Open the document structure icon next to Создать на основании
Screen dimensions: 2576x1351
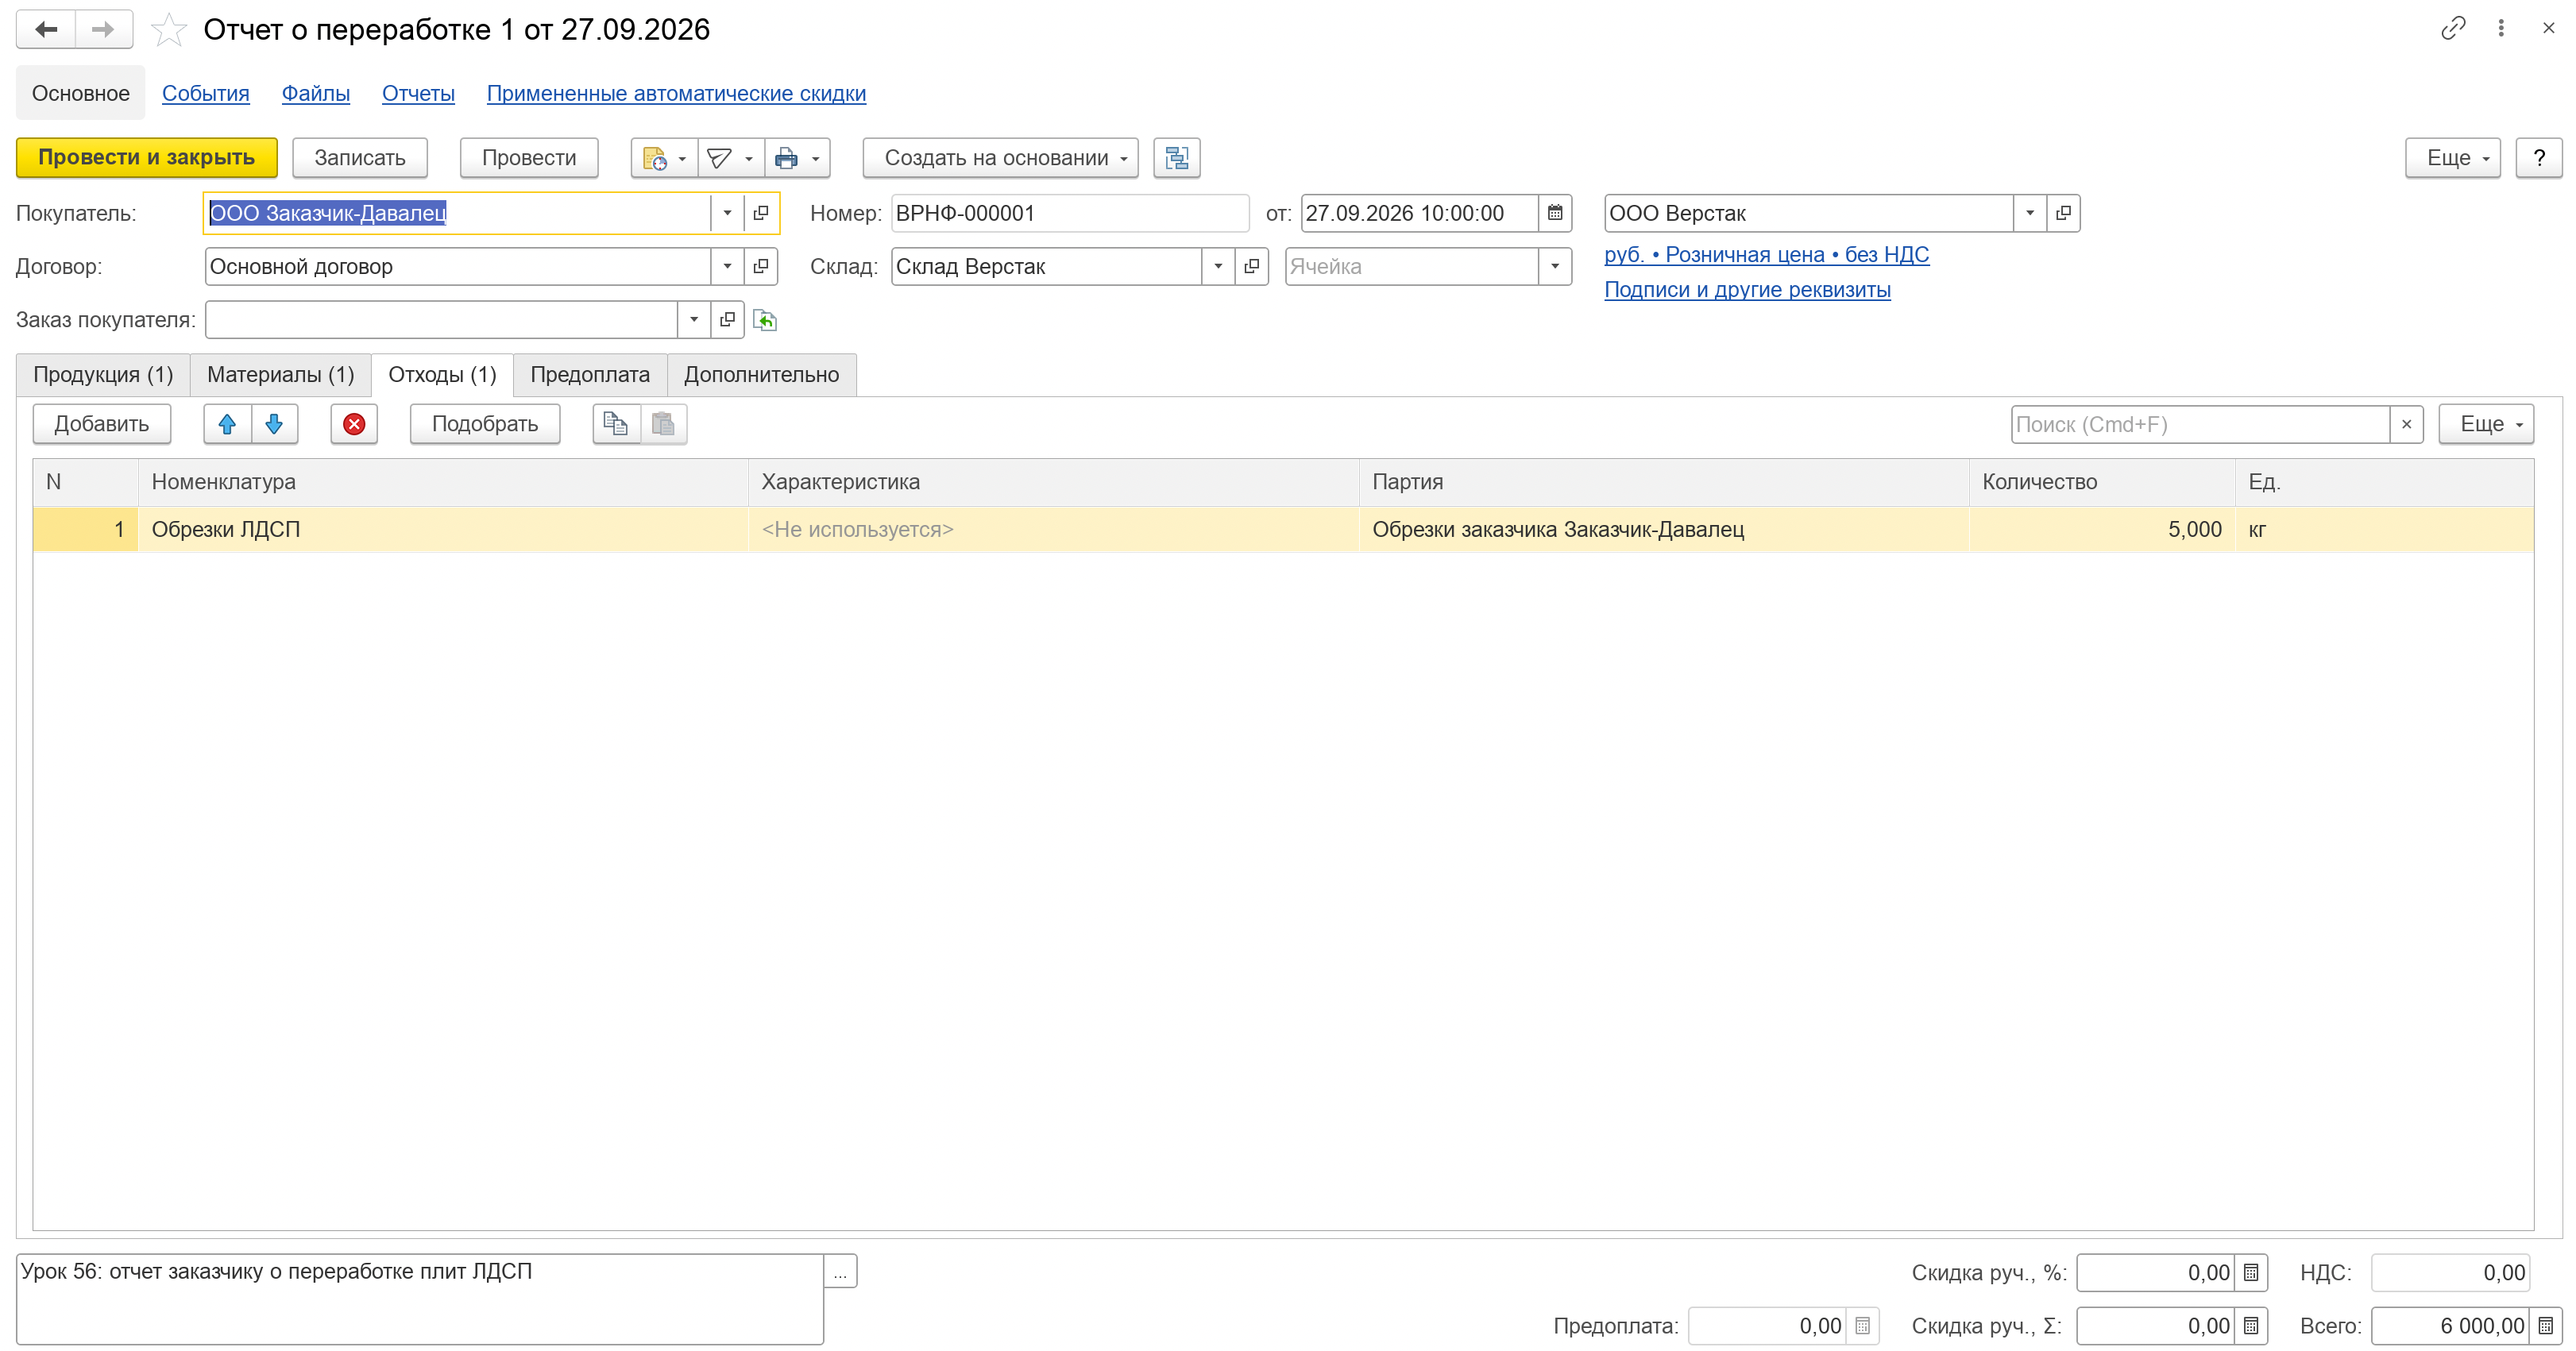pyautogui.click(x=1176, y=158)
